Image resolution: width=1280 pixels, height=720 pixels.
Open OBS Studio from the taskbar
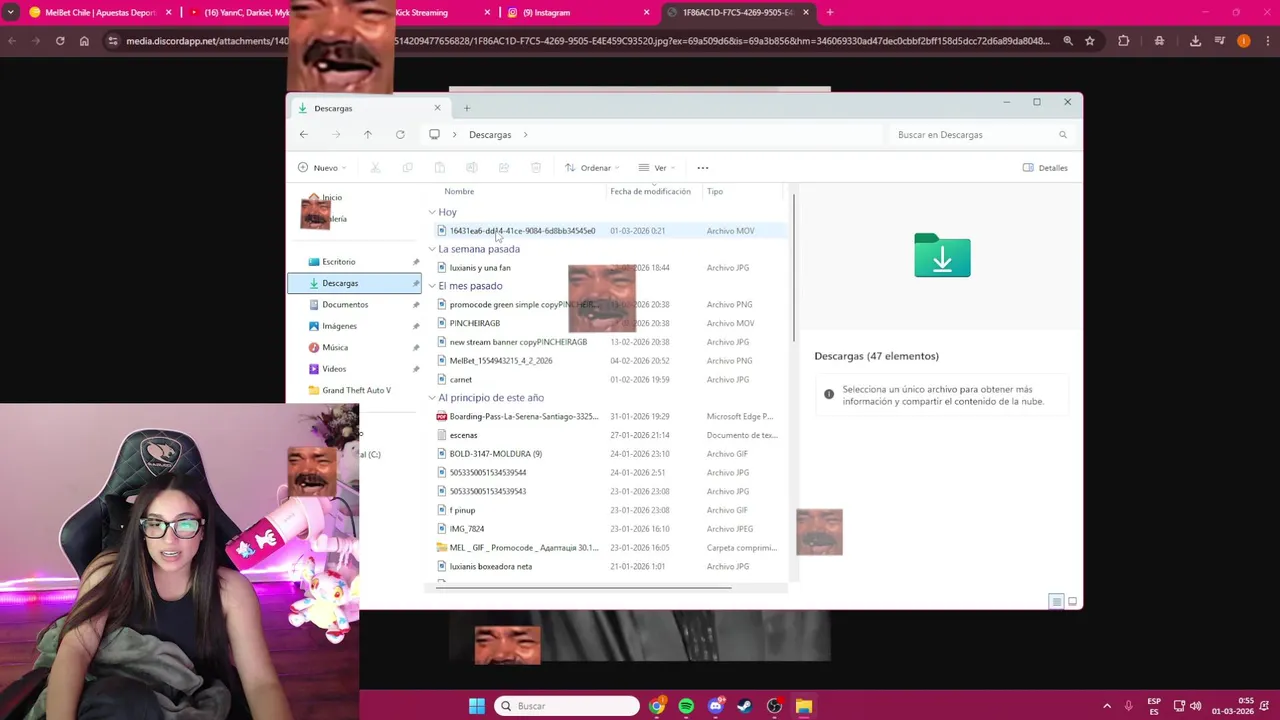click(774, 706)
